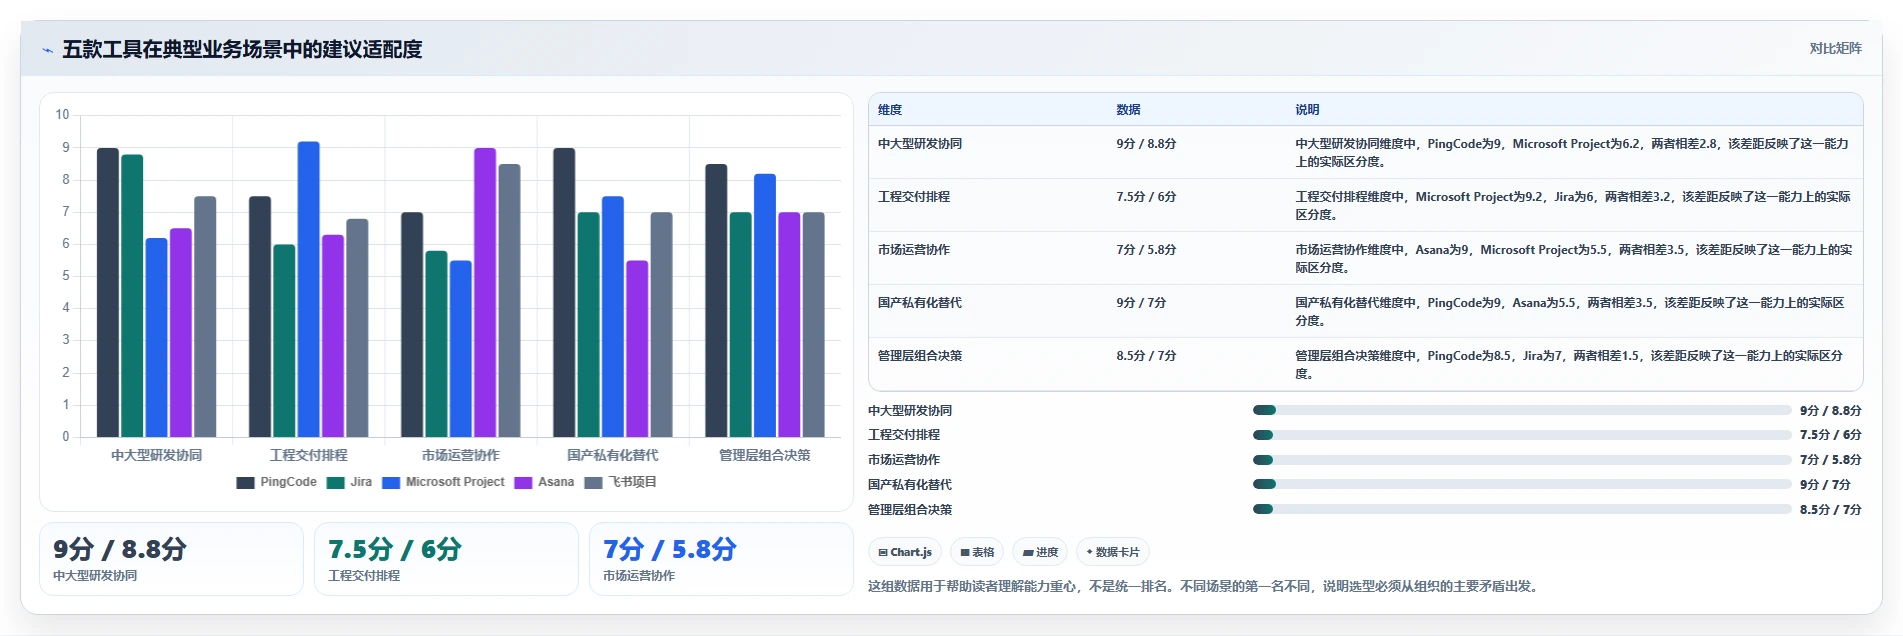Toggle the PingCode legend label
This screenshot has height=636, width=1903.
pos(288,482)
